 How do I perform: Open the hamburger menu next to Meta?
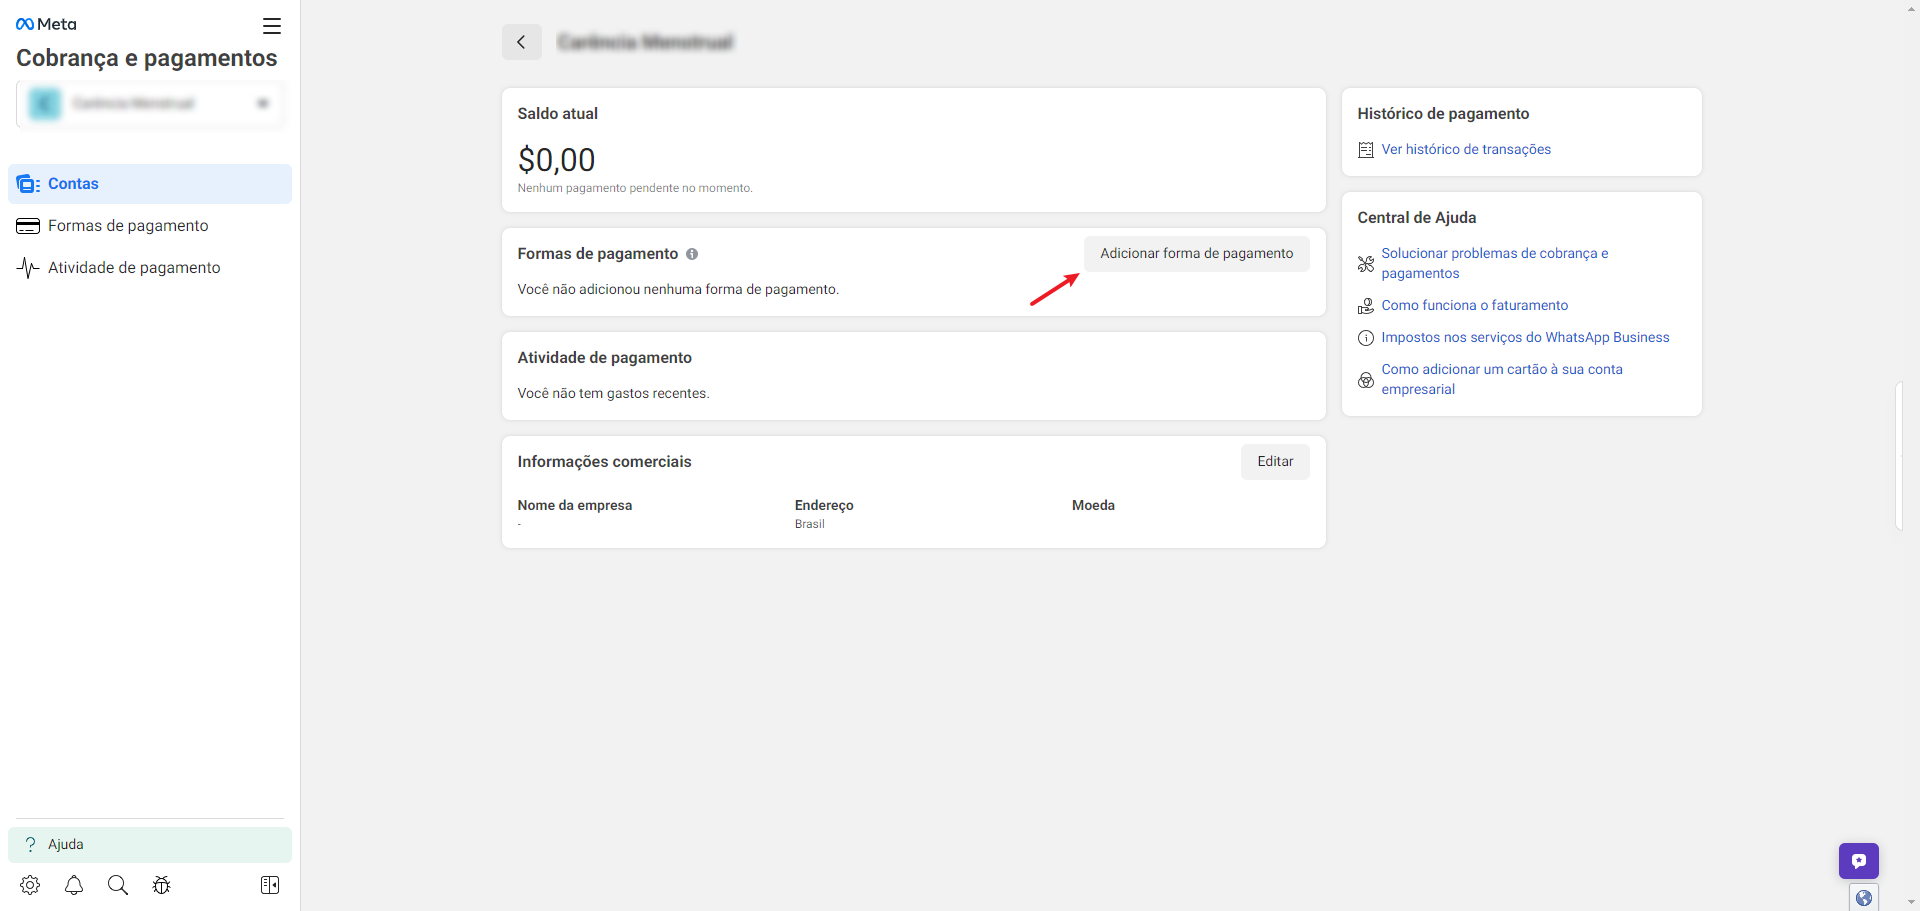(272, 26)
